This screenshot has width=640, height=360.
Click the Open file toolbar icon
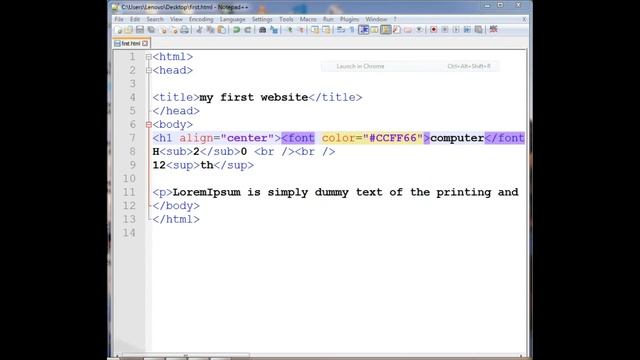click(129, 30)
